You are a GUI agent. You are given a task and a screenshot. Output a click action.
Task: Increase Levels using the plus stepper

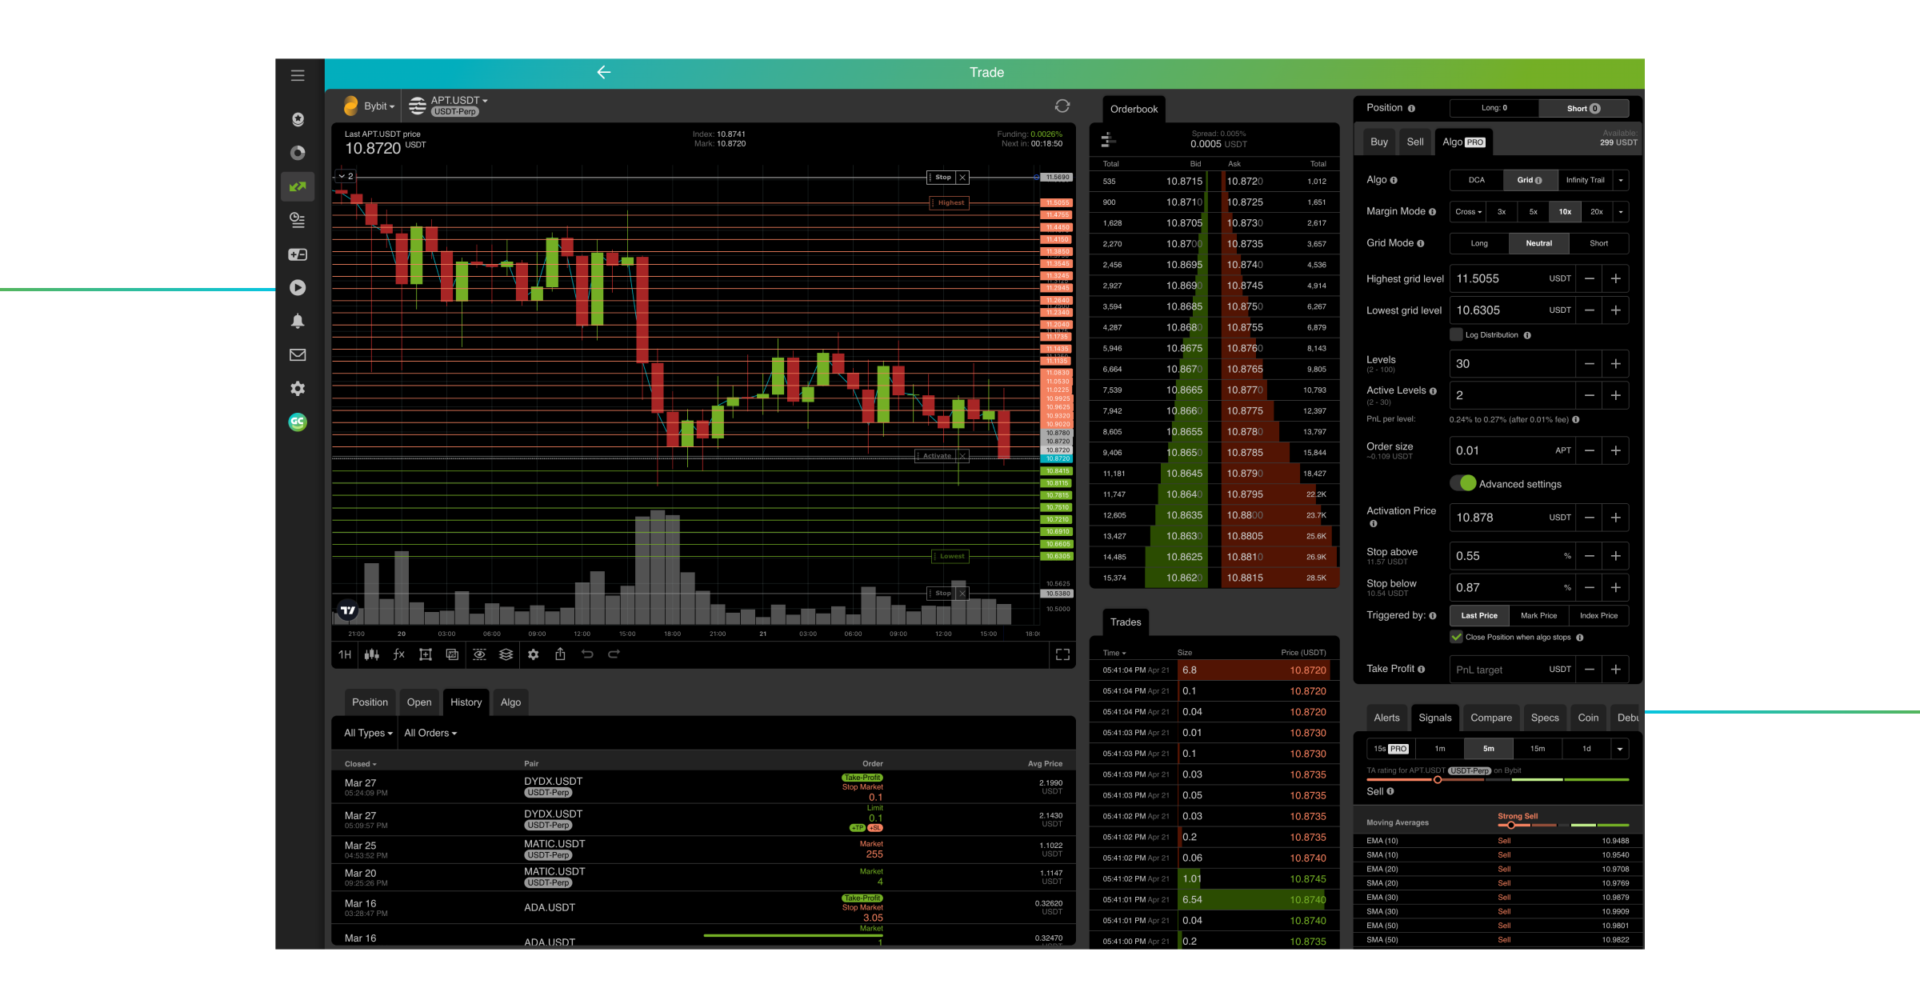pyautogui.click(x=1615, y=363)
